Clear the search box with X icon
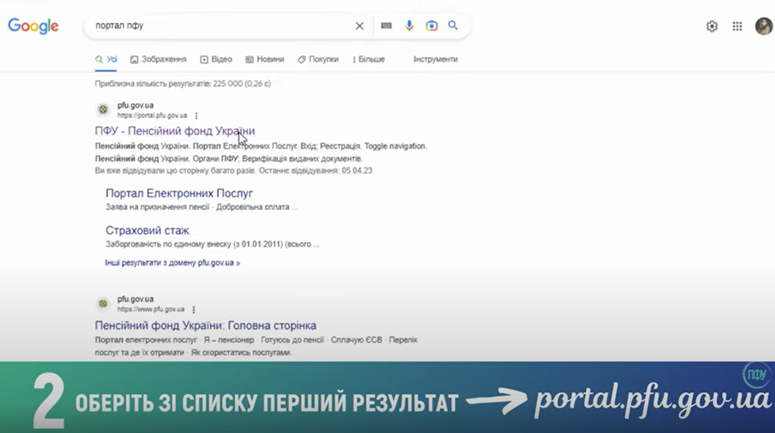The width and height of the screenshot is (775, 433). click(x=360, y=26)
